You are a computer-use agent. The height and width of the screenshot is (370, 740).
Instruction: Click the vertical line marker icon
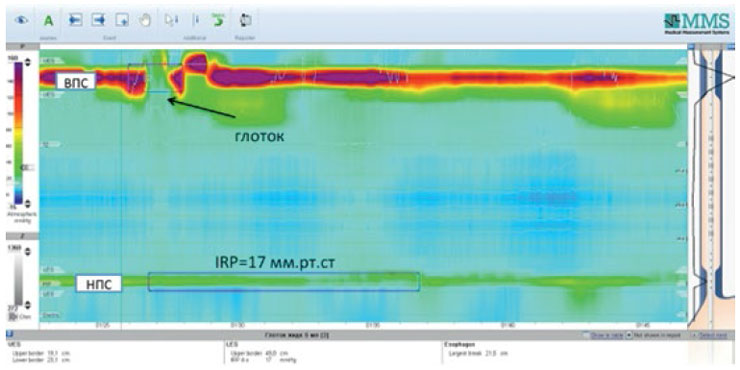pyautogui.click(x=197, y=20)
